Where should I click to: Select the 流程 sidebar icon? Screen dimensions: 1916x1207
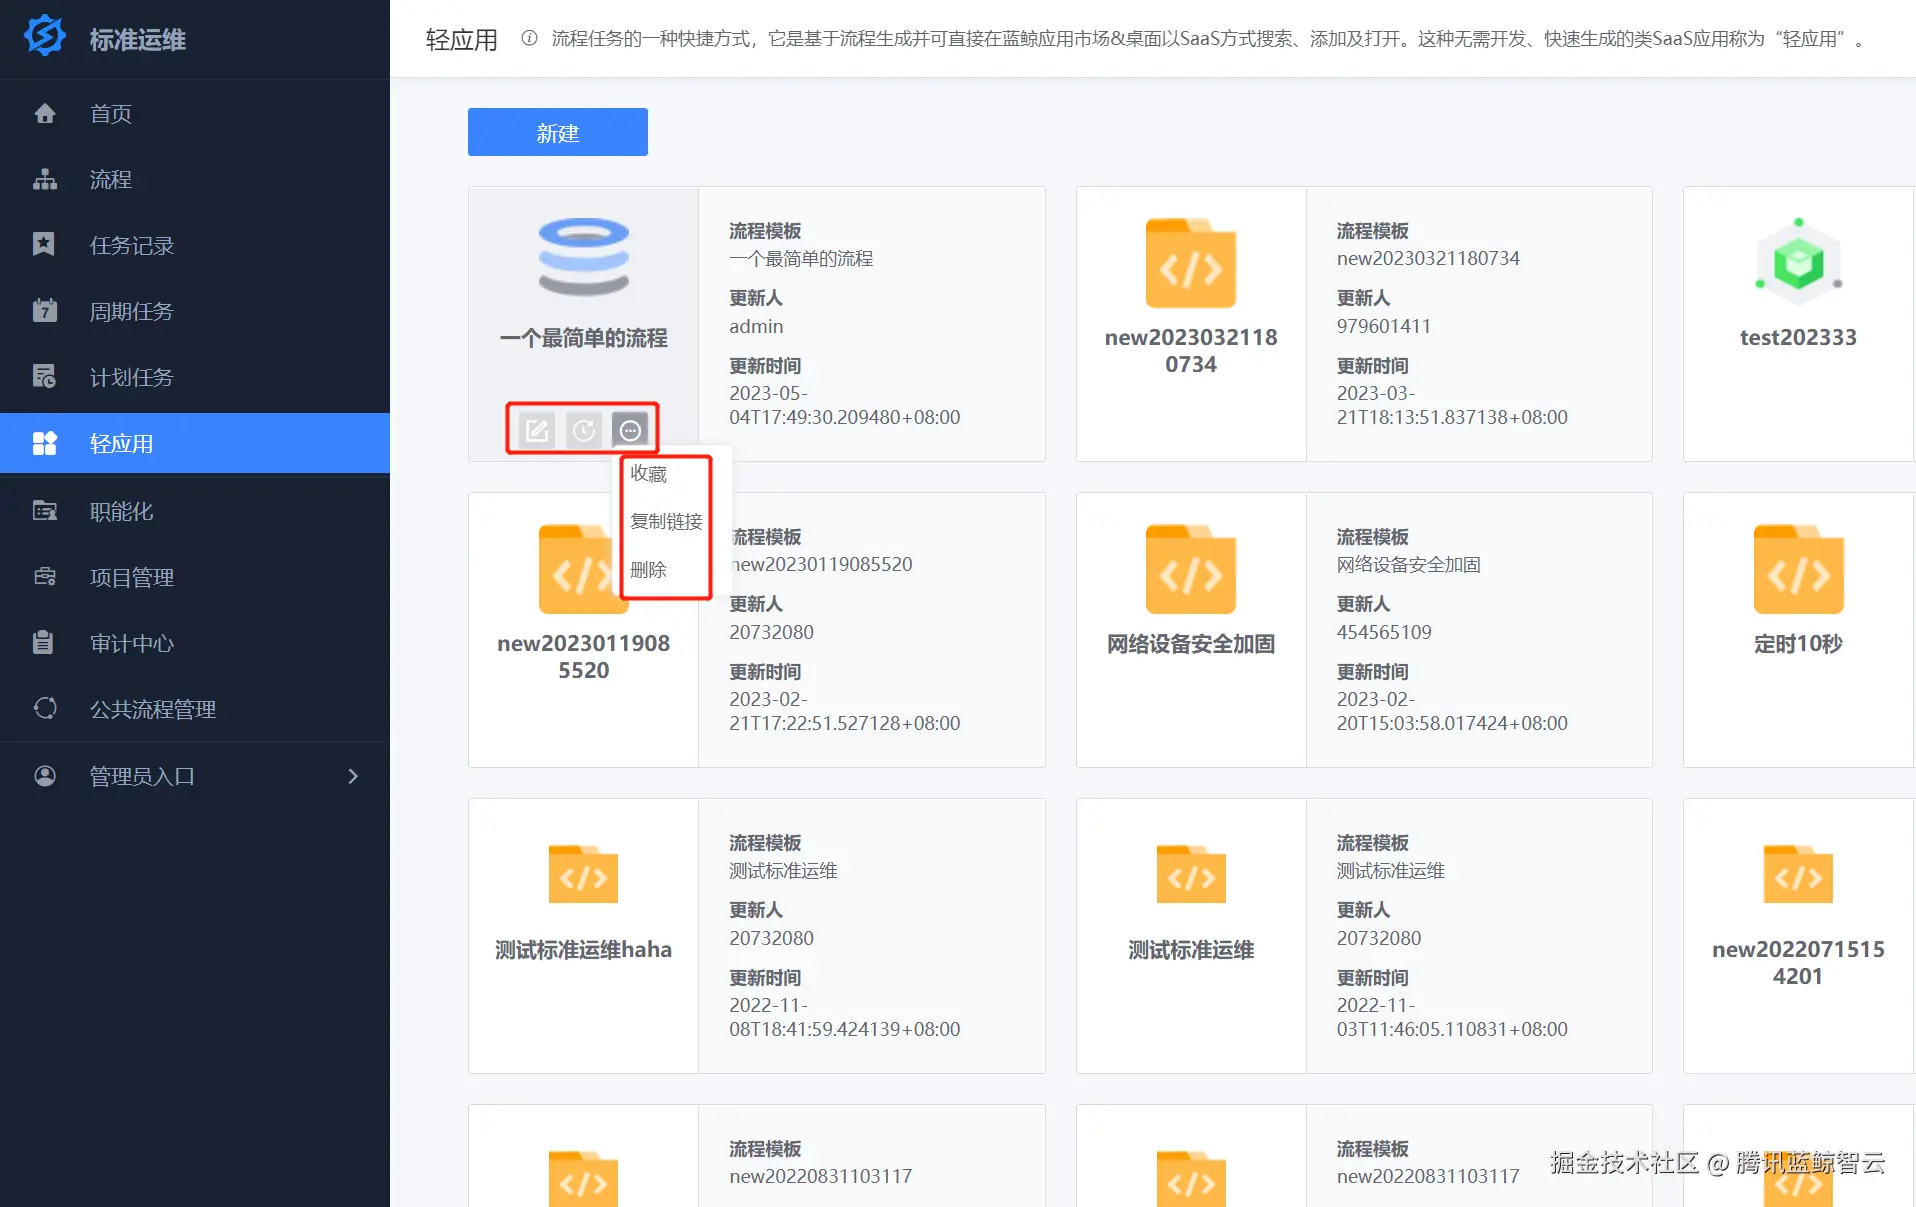click(45, 179)
